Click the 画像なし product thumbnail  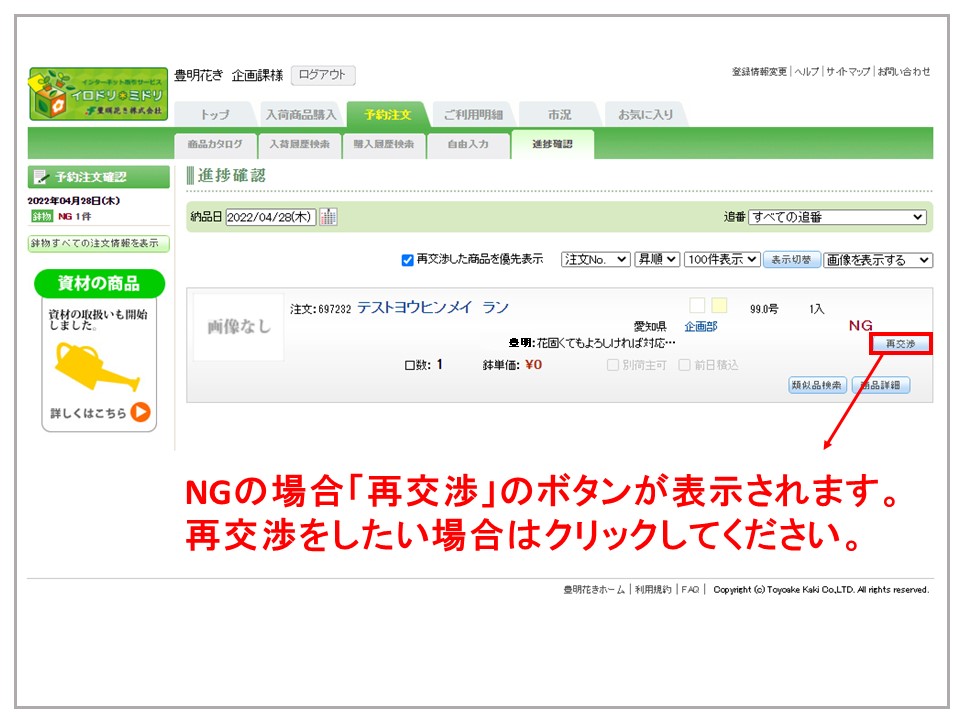click(239, 327)
